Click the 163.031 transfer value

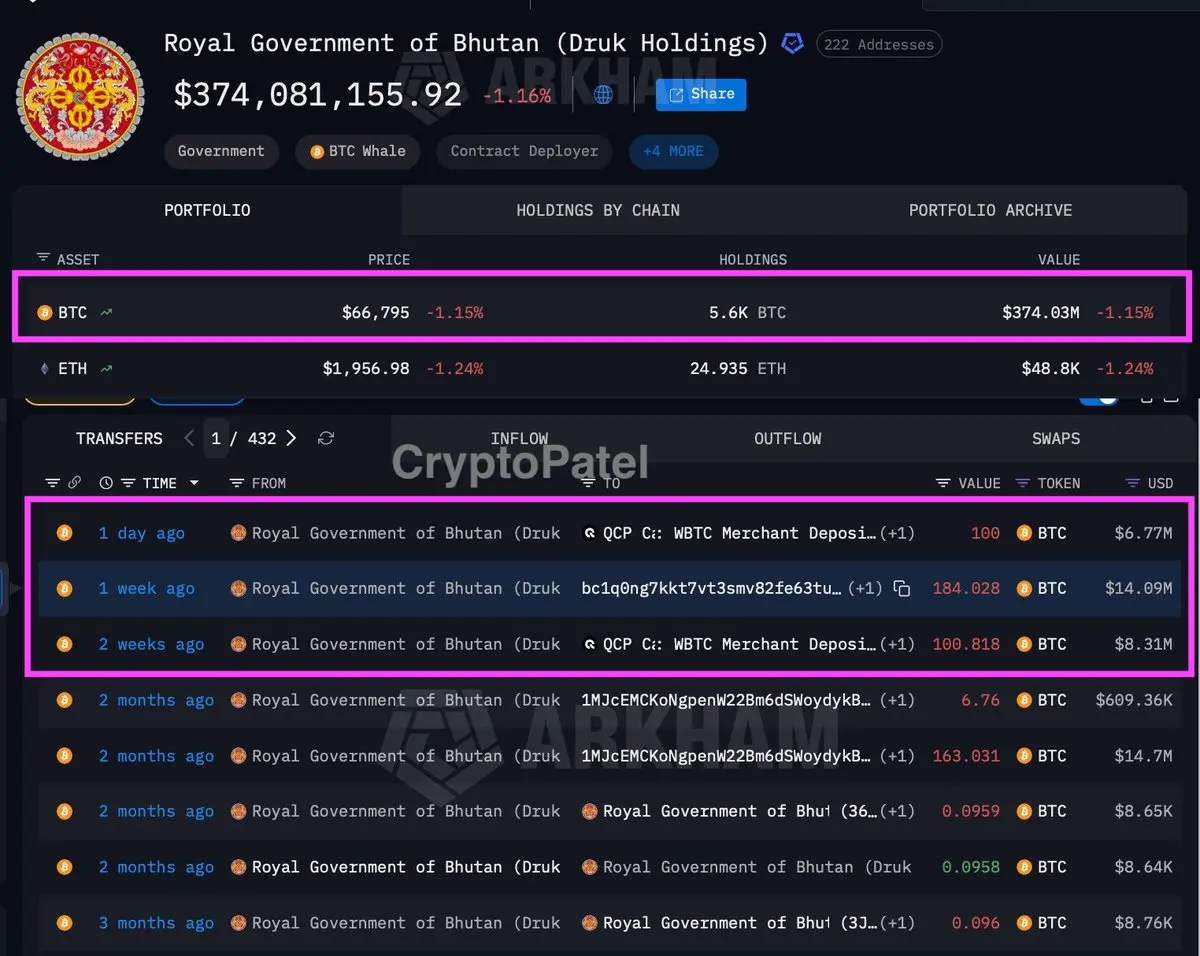[x=966, y=756]
